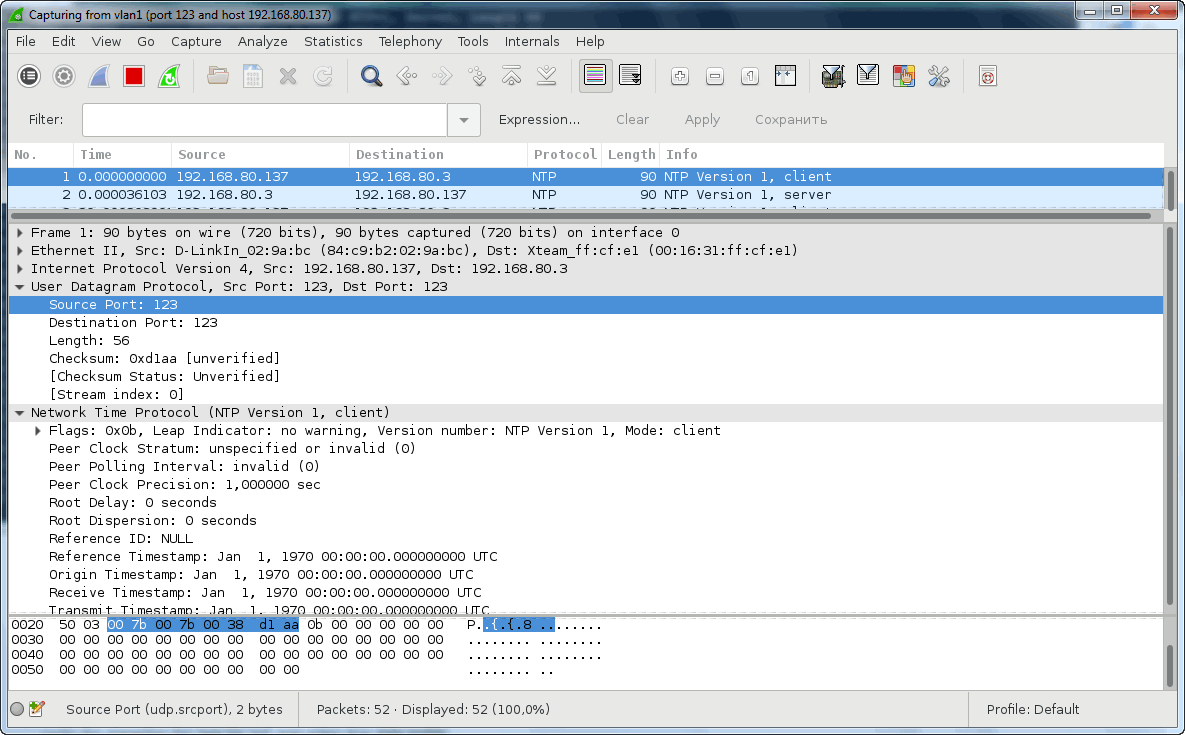Toggle packet list colorizing
This screenshot has width=1185, height=735.
pyautogui.click(x=596, y=76)
